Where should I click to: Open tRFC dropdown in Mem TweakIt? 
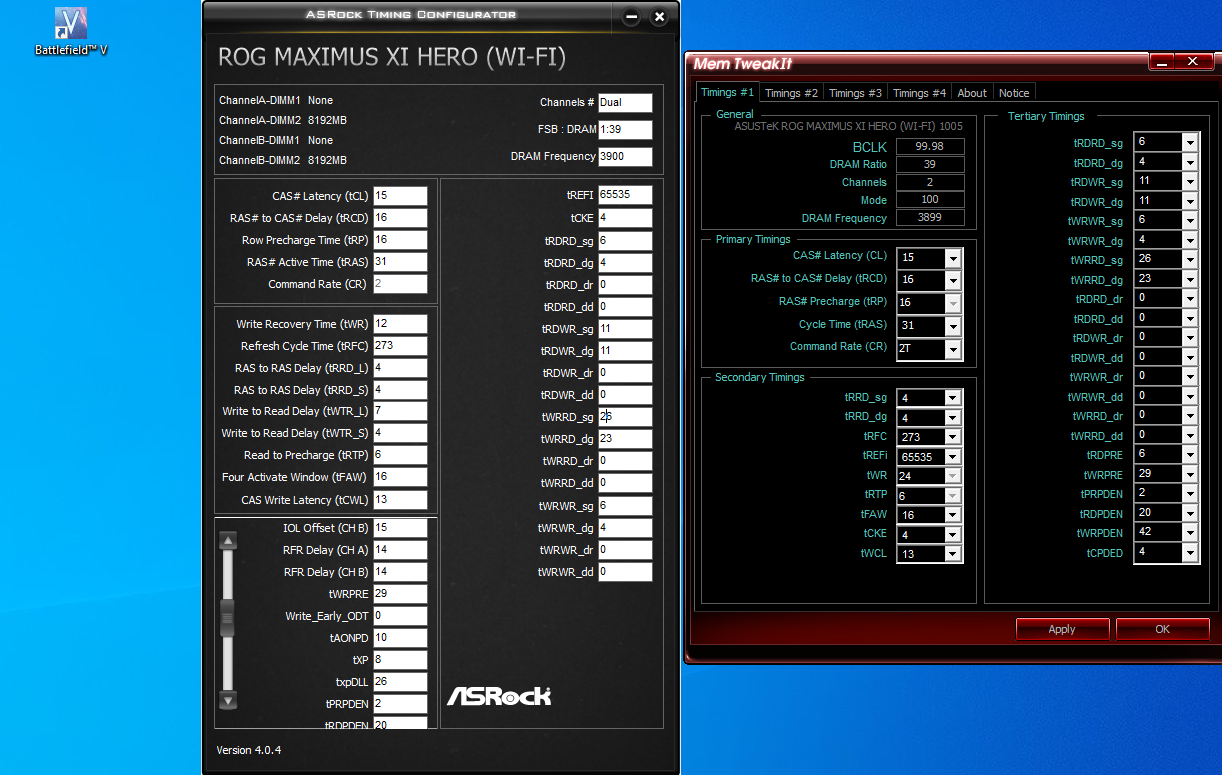point(953,437)
